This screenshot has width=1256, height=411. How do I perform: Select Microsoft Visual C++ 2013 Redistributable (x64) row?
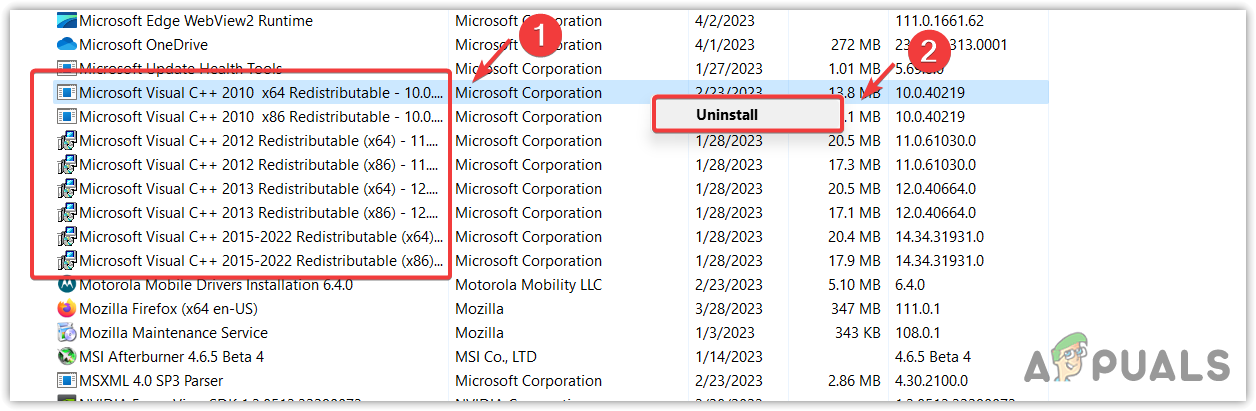pos(260,189)
